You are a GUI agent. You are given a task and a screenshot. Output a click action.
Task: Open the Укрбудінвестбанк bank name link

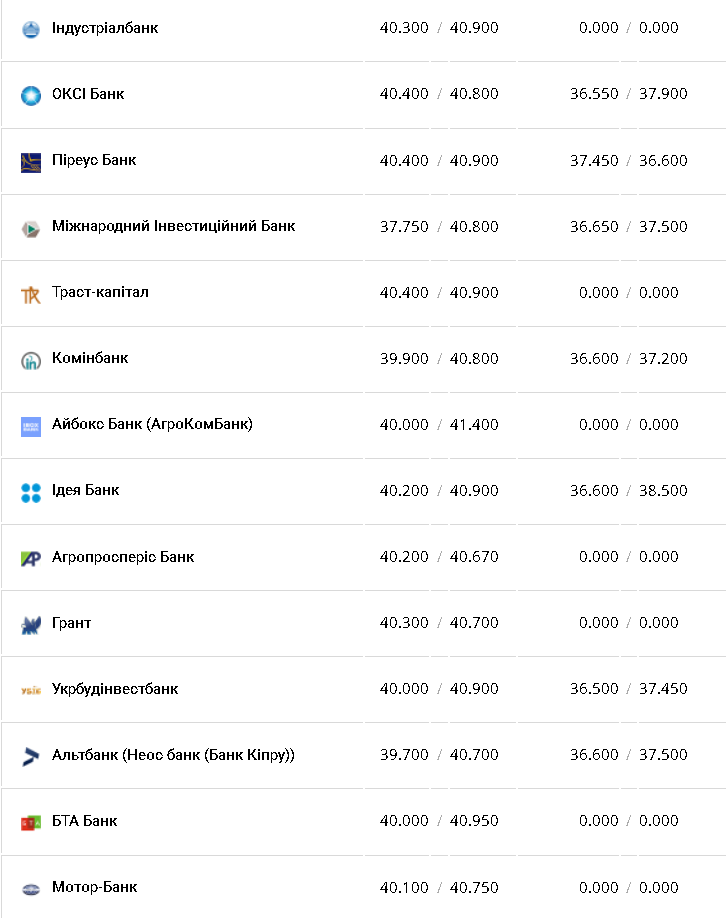115,689
